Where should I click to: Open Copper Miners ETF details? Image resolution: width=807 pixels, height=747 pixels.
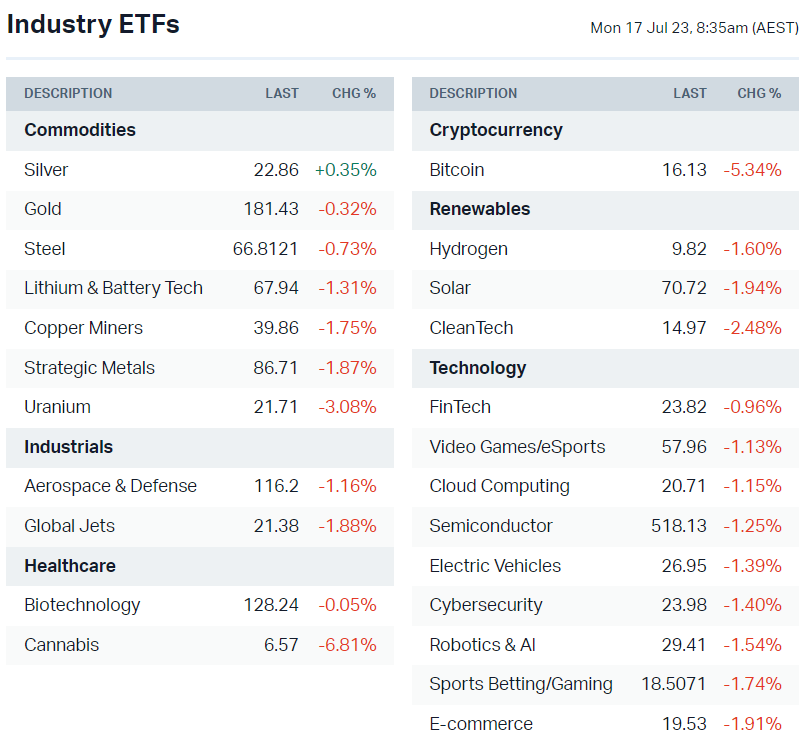[x=83, y=328]
